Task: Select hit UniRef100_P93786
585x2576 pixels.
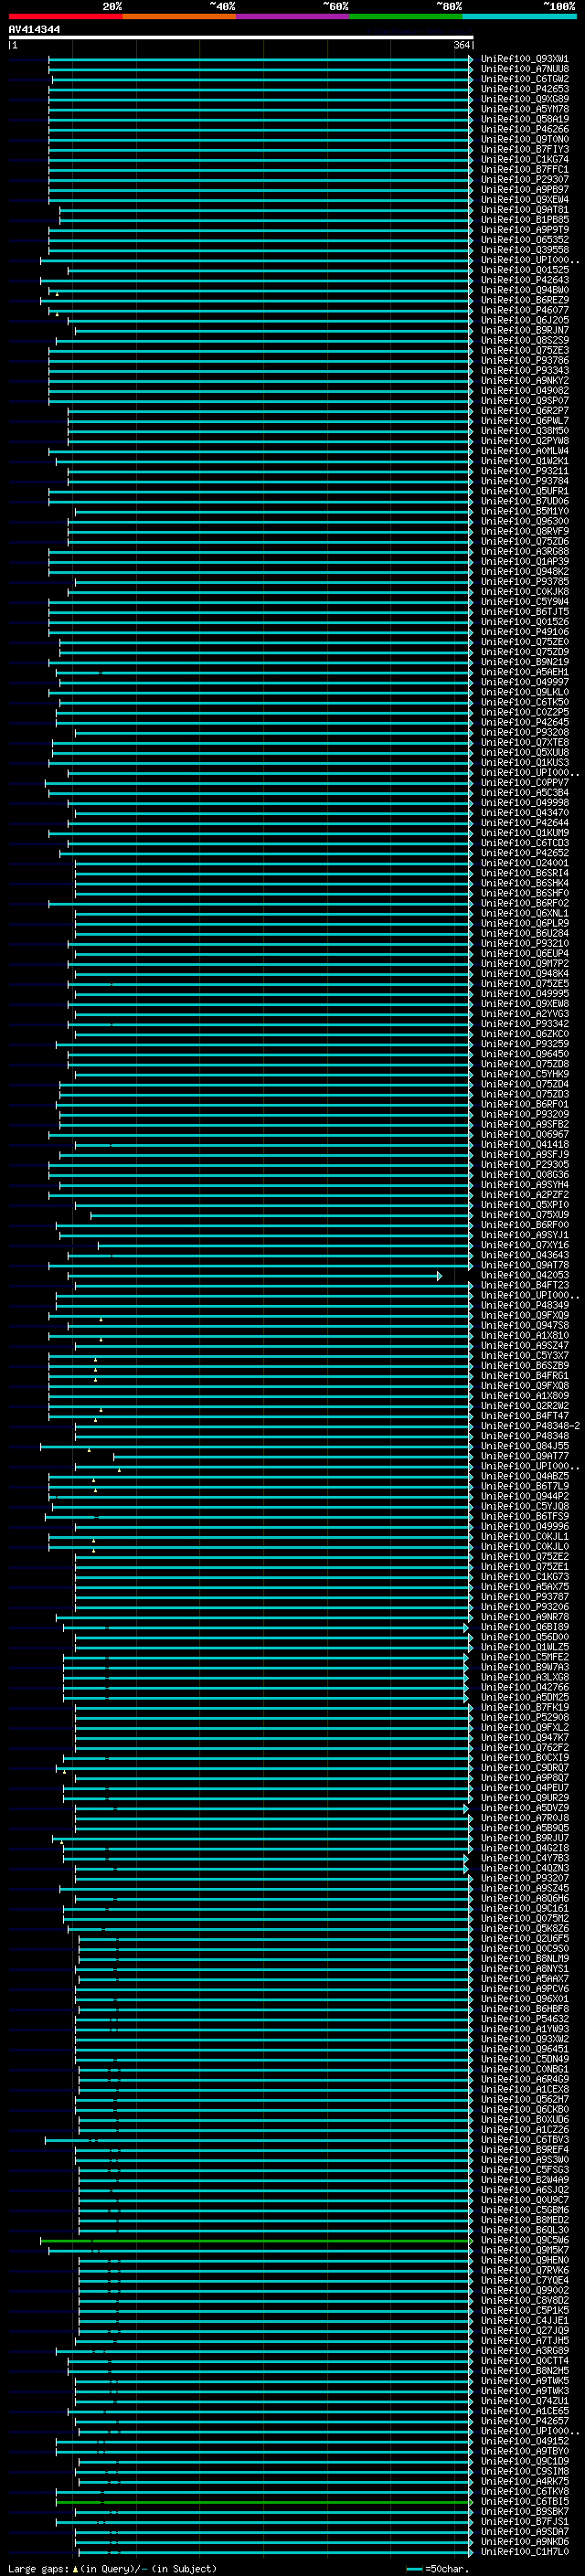Action: point(525,360)
